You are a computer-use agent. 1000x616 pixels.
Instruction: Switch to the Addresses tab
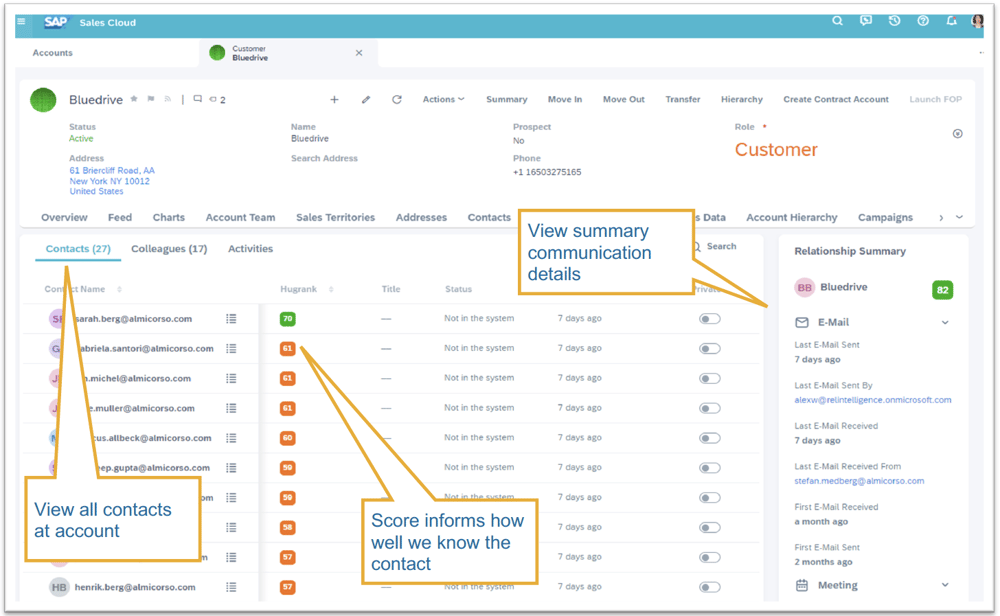421,217
